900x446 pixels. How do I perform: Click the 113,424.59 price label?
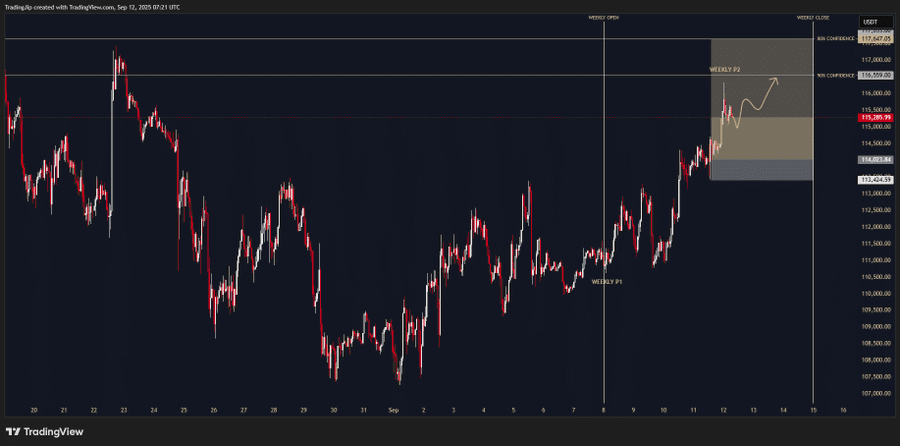tap(874, 179)
